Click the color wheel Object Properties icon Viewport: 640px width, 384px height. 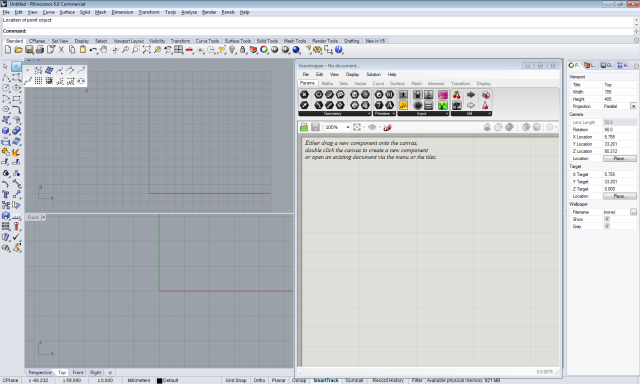click(264, 50)
